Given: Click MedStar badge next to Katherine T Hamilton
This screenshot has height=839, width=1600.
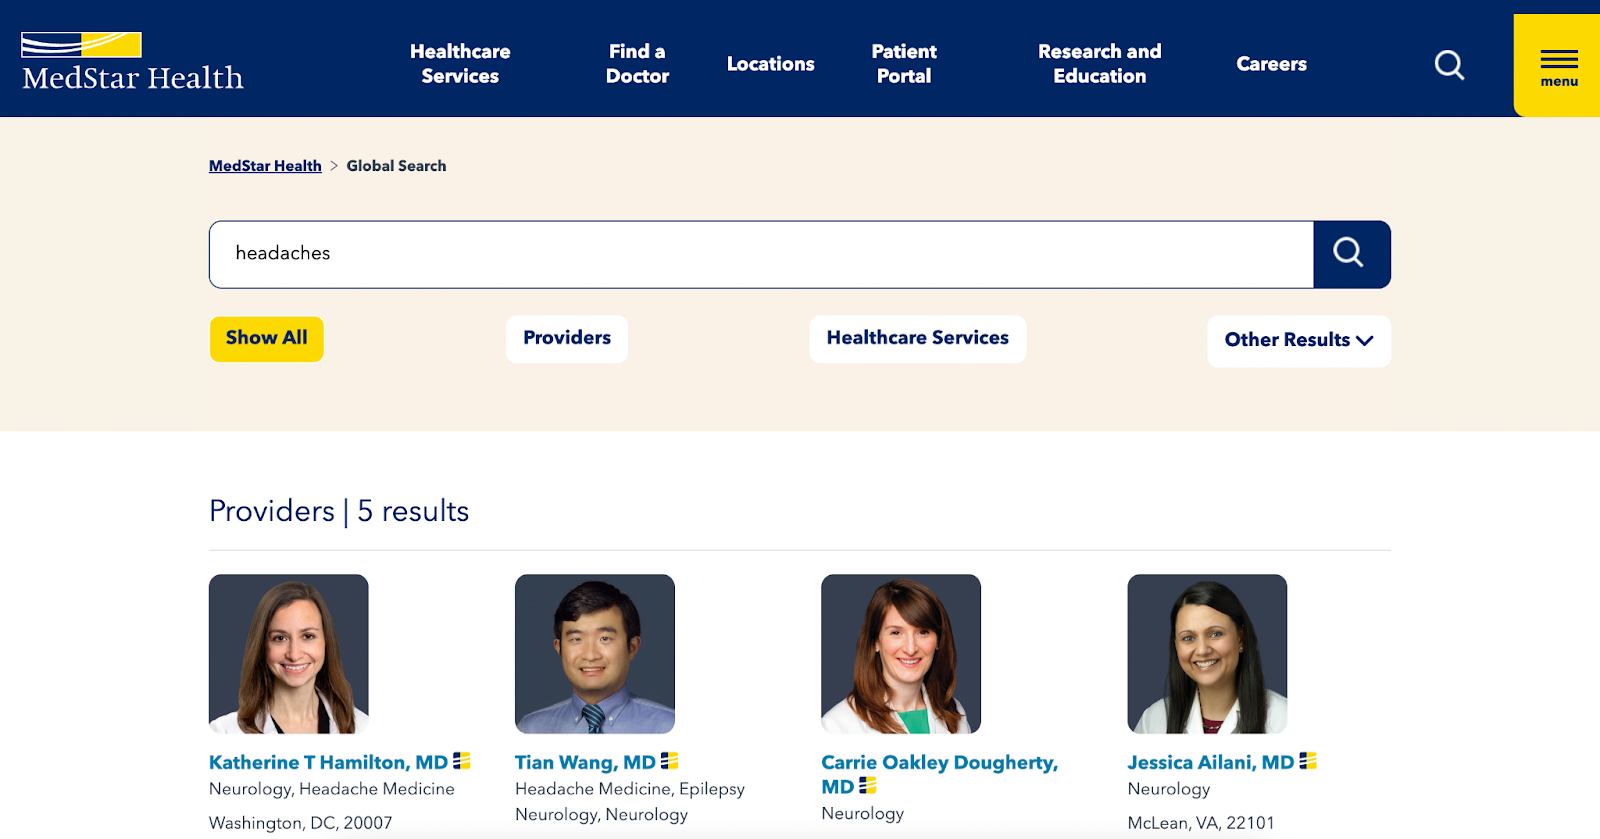Looking at the screenshot, I should [x=461, y=761].
